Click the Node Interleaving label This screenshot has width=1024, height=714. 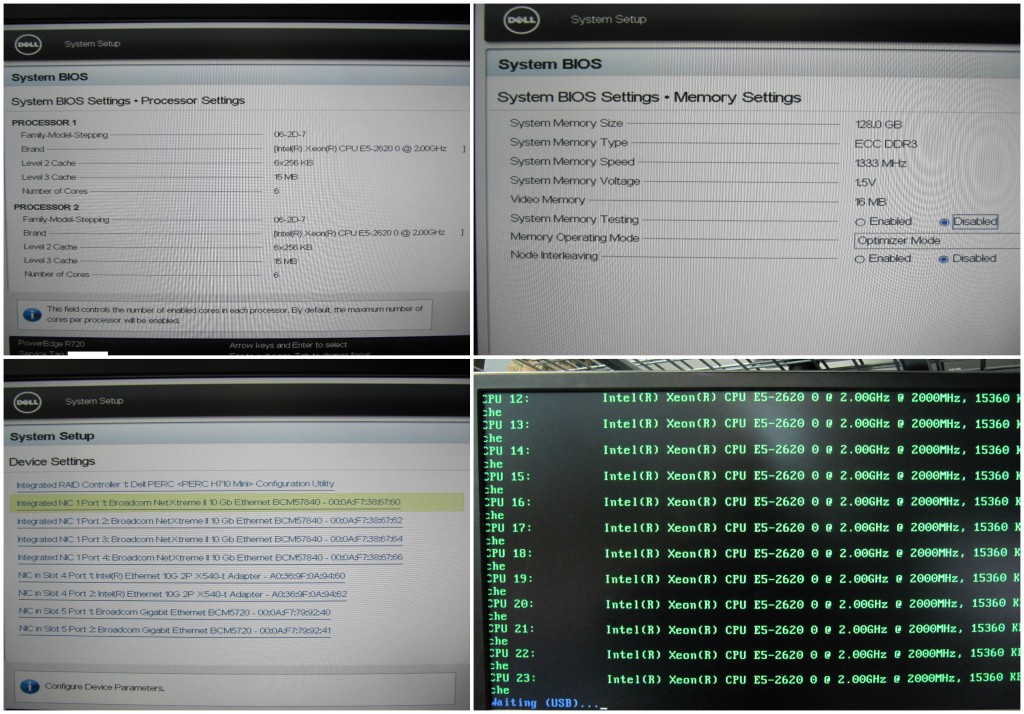pyautogui.click(x=554, y=255)
